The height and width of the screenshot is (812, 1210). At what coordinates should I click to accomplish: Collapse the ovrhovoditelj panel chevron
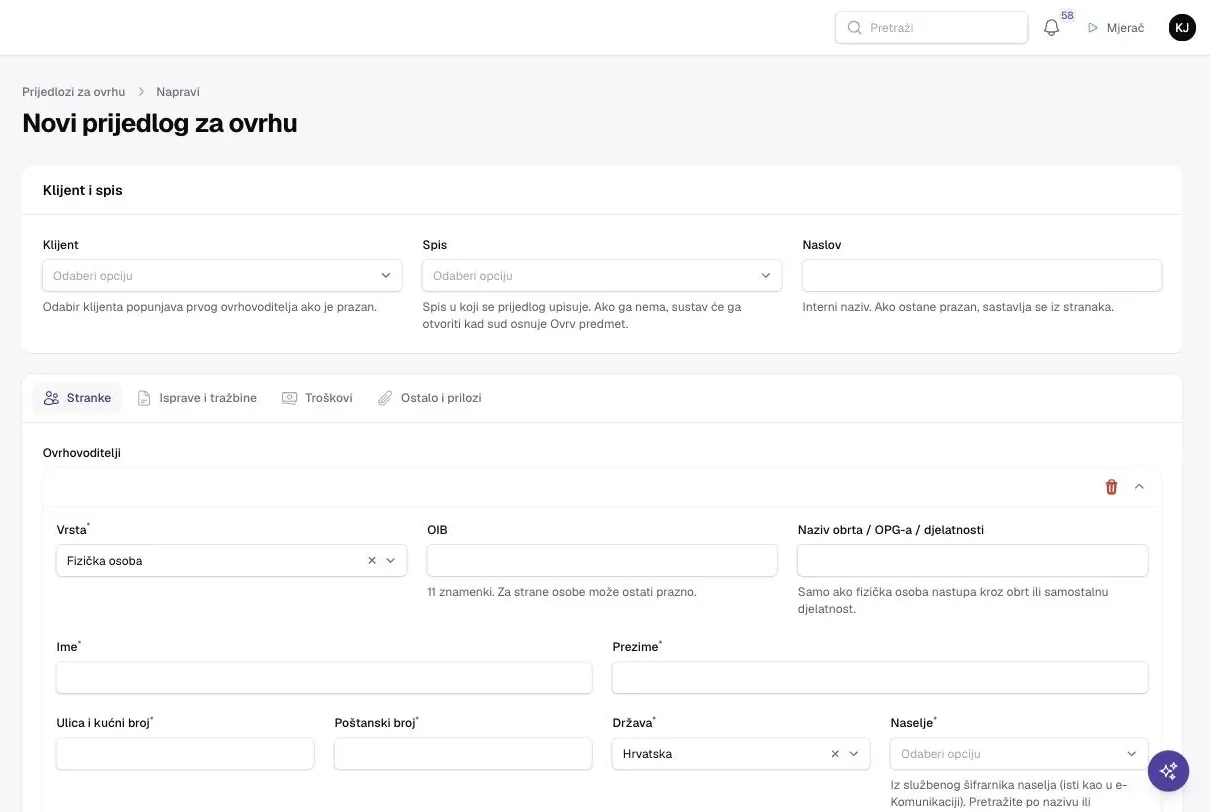1139,487
